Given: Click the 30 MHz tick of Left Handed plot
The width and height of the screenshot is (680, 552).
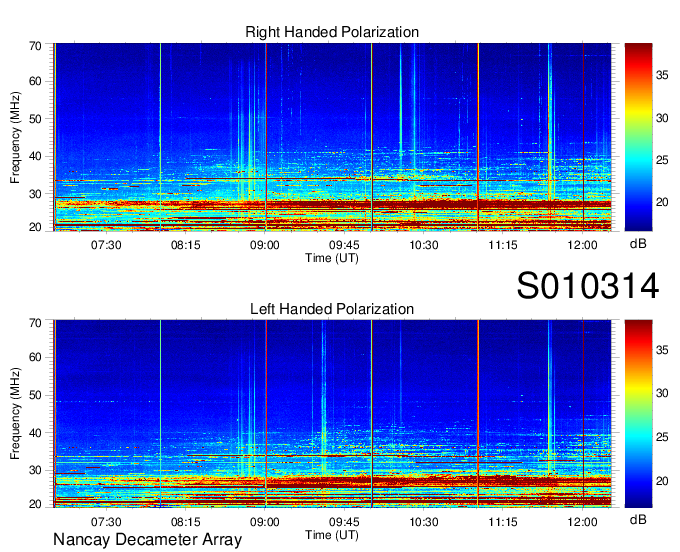Looking at the screenshot, I should 35,470.
